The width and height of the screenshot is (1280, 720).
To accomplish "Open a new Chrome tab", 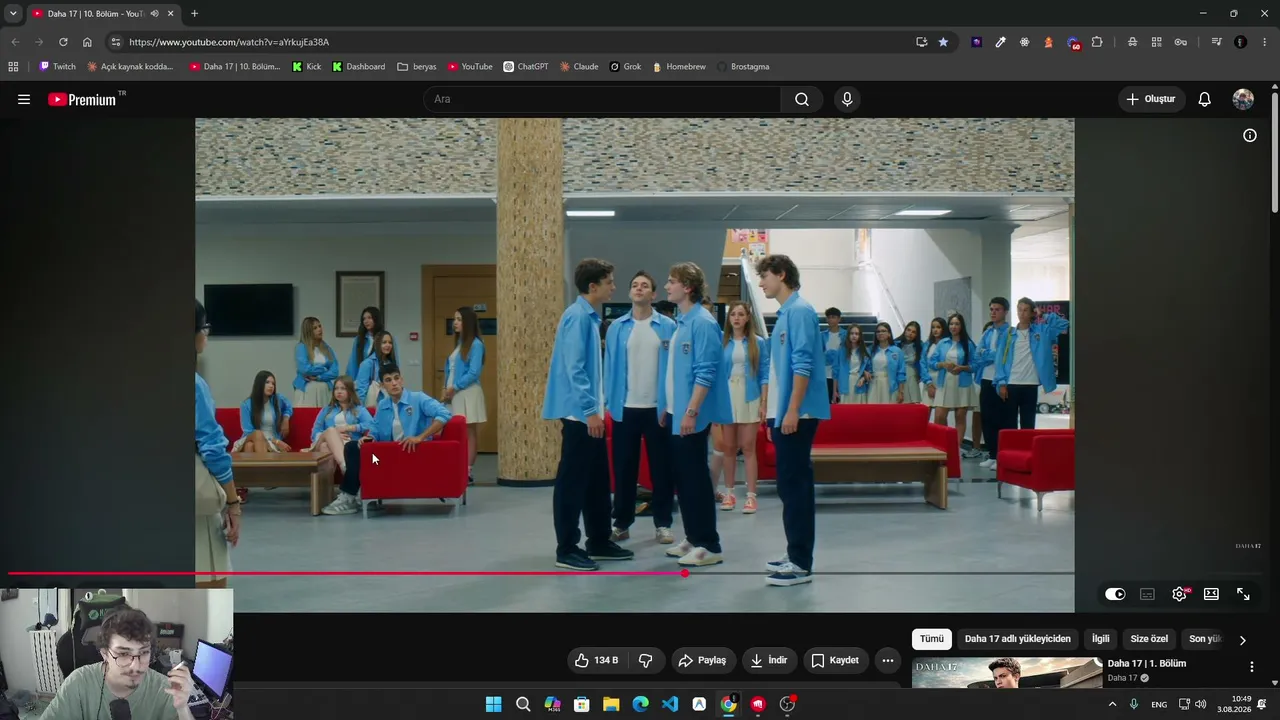I will 194,14.
